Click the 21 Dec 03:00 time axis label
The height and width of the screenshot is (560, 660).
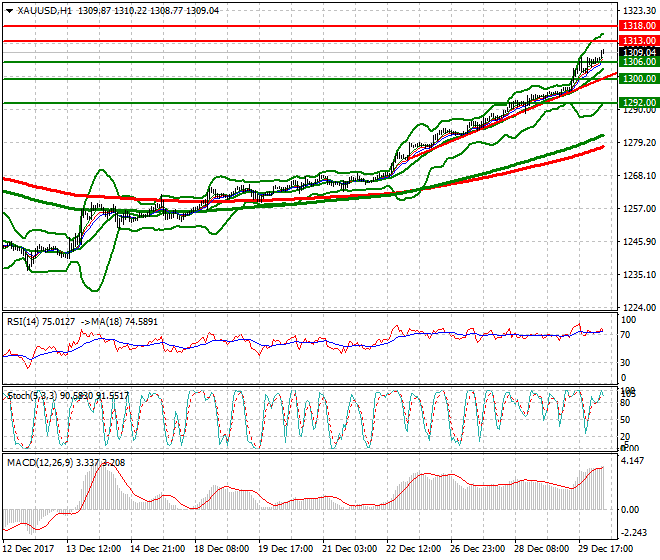point(349,549)
